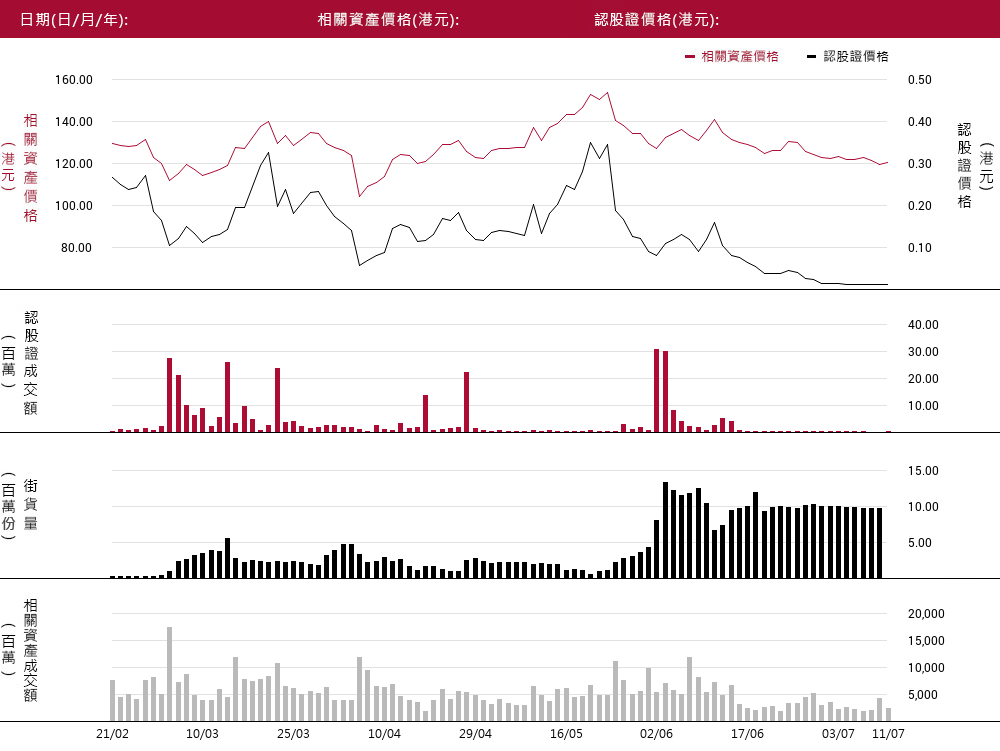Viewport: 1000px width, 751px height.
Task: Click the 0.50 right axis label
Action: coord(920,80)
